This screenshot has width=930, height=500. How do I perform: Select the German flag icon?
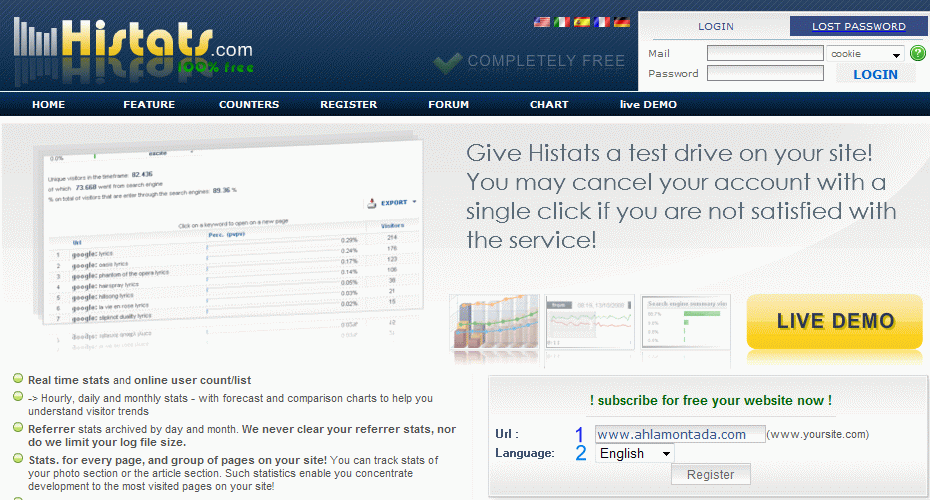pyautogui.click(x=622, y=23)
